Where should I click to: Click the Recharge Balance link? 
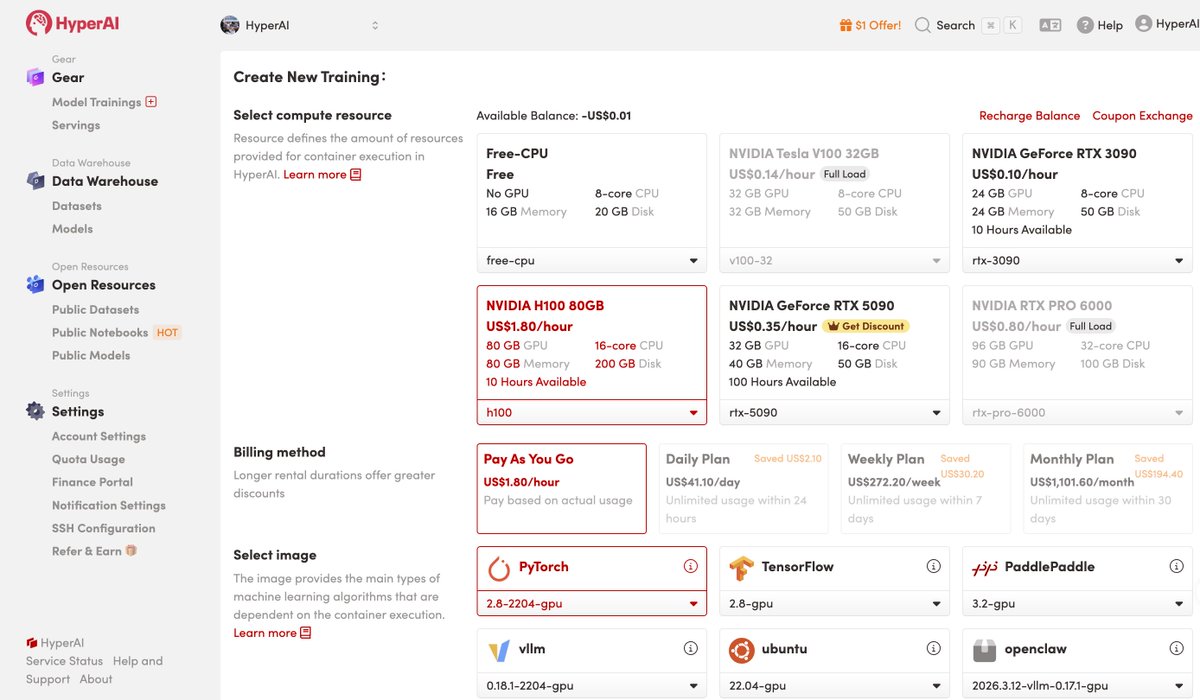pos(1029,116)
